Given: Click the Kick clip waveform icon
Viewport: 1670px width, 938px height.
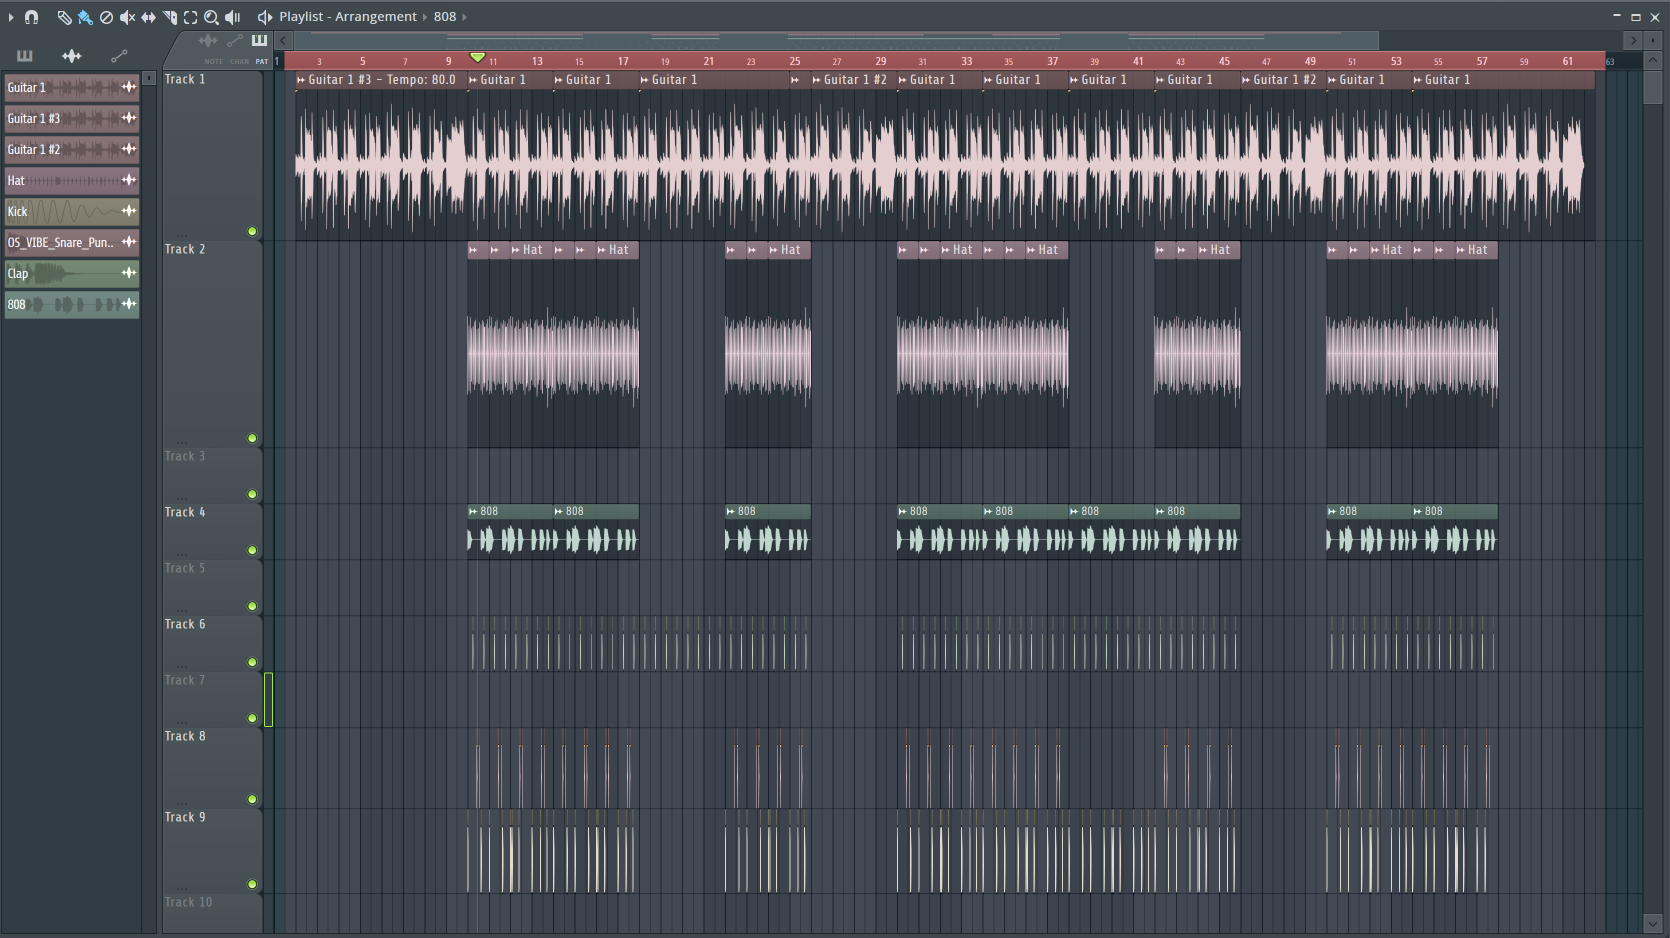Looking at the screenshot, I should click(x=129, y=211).
